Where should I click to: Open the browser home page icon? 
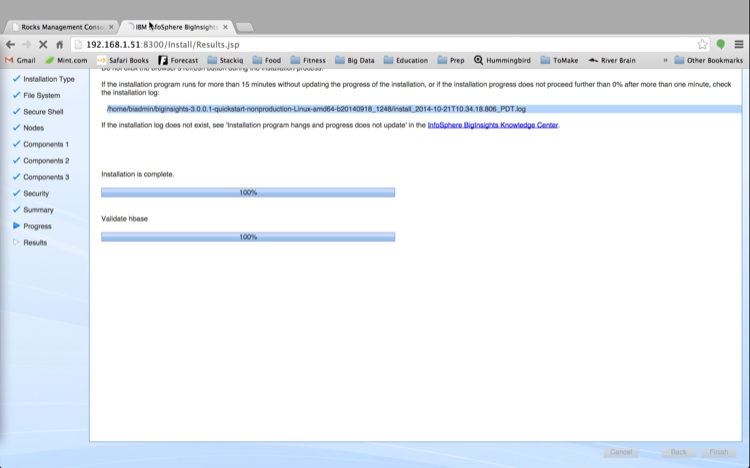[59, 45]
